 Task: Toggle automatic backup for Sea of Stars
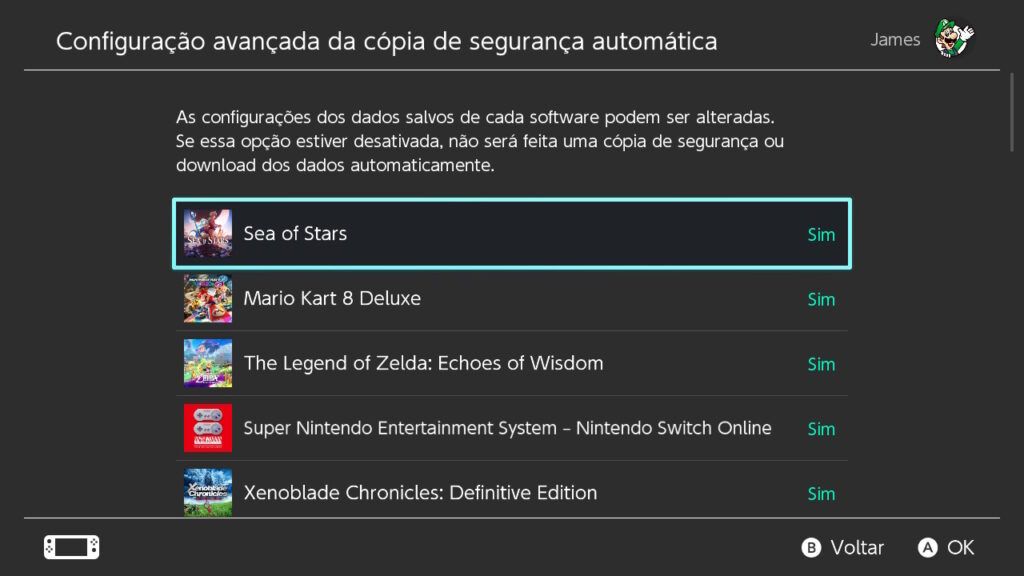pos(821,234)
